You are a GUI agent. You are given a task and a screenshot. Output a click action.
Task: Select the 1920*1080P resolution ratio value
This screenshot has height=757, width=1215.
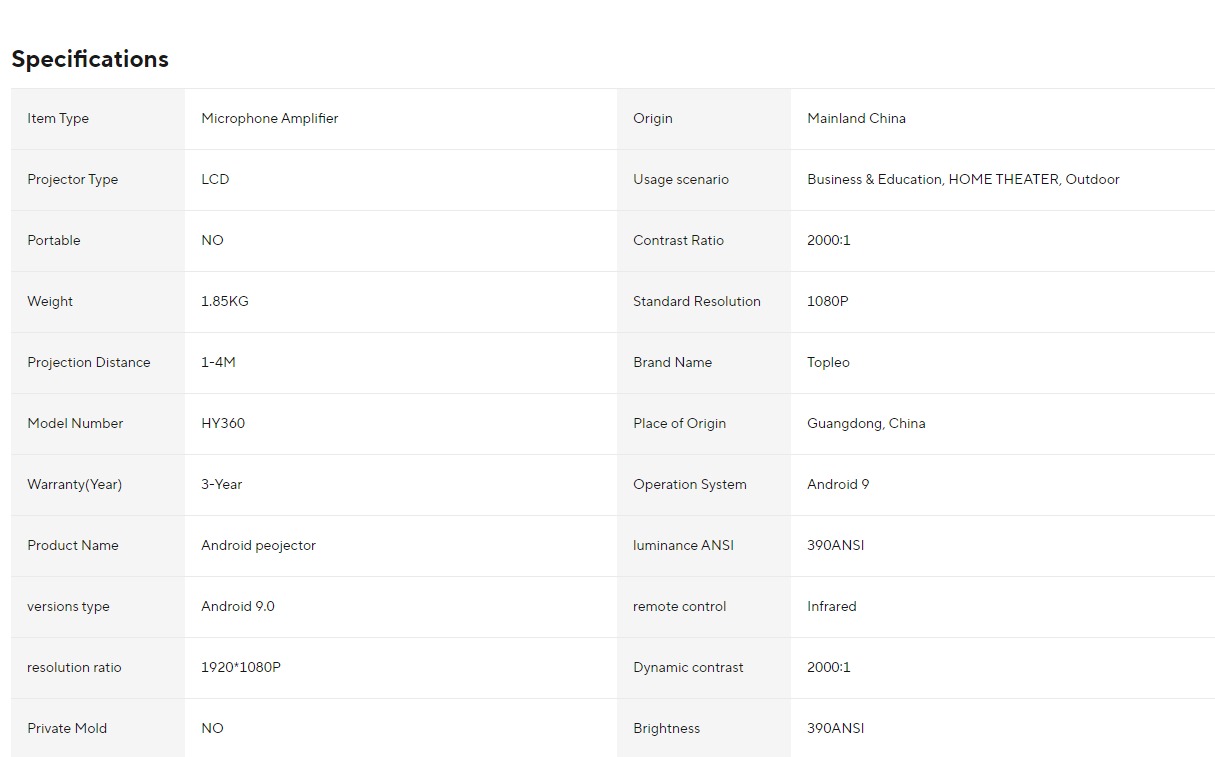(x=240, y=667)
